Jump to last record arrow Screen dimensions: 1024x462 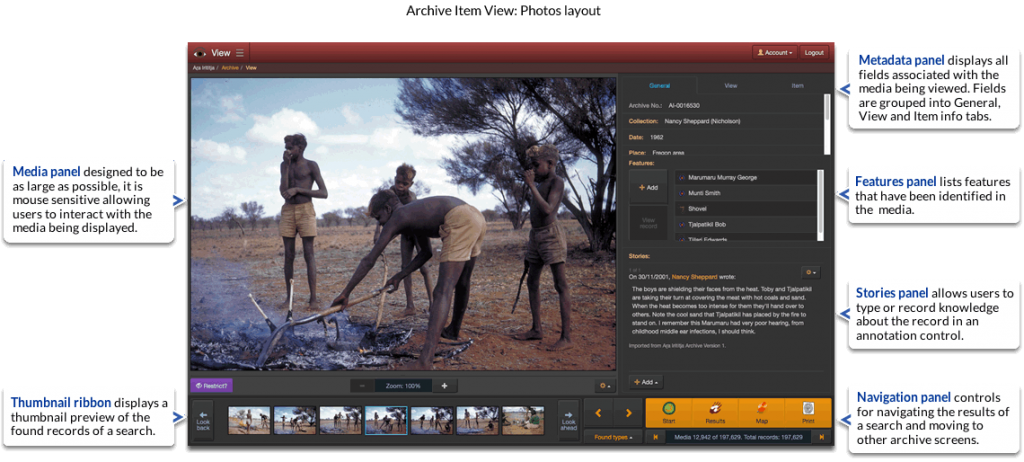tap(822, 437)
